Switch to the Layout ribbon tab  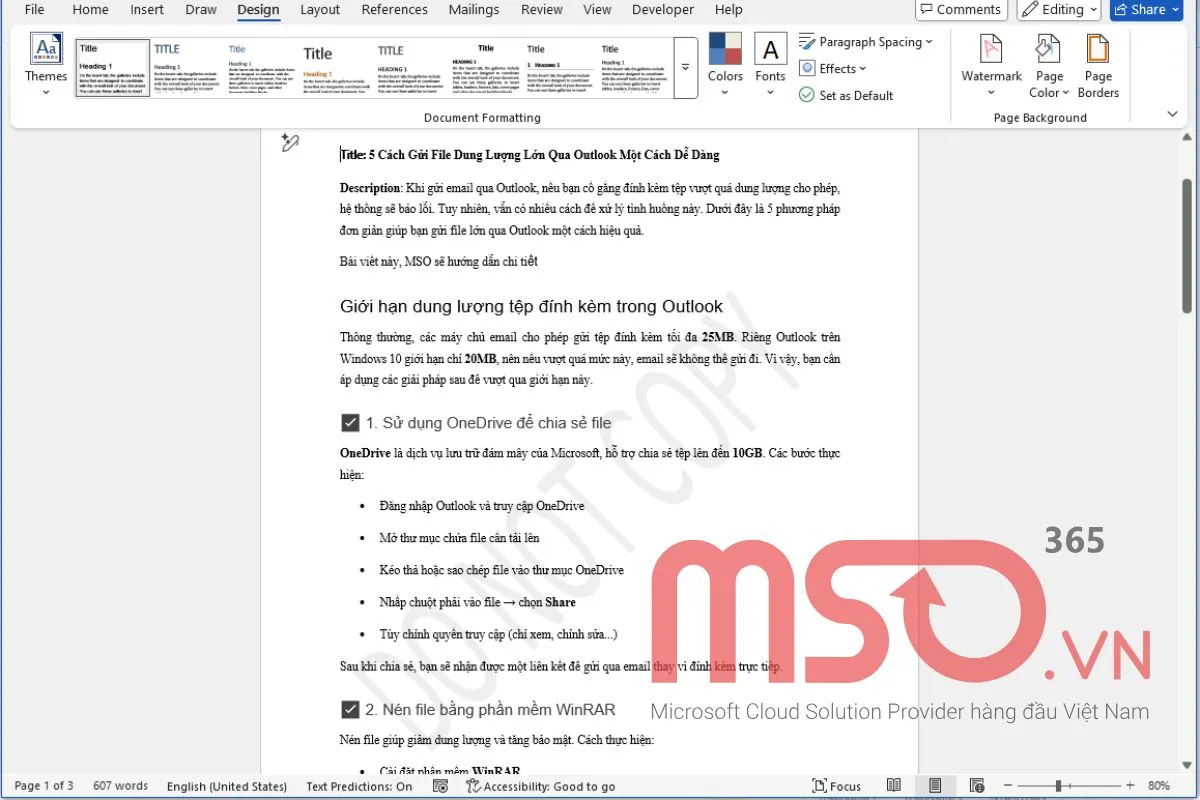(x=319, y=9)
